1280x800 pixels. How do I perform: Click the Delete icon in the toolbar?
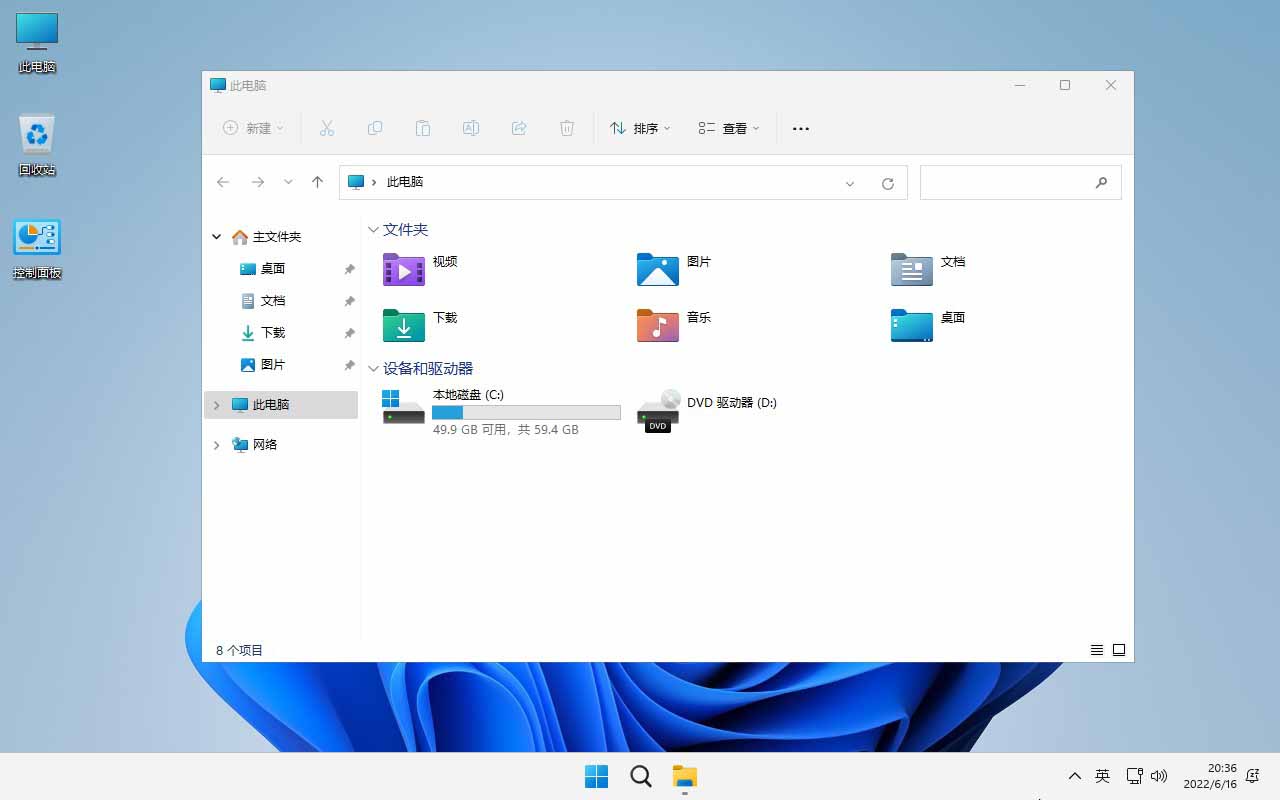(567, 128)
